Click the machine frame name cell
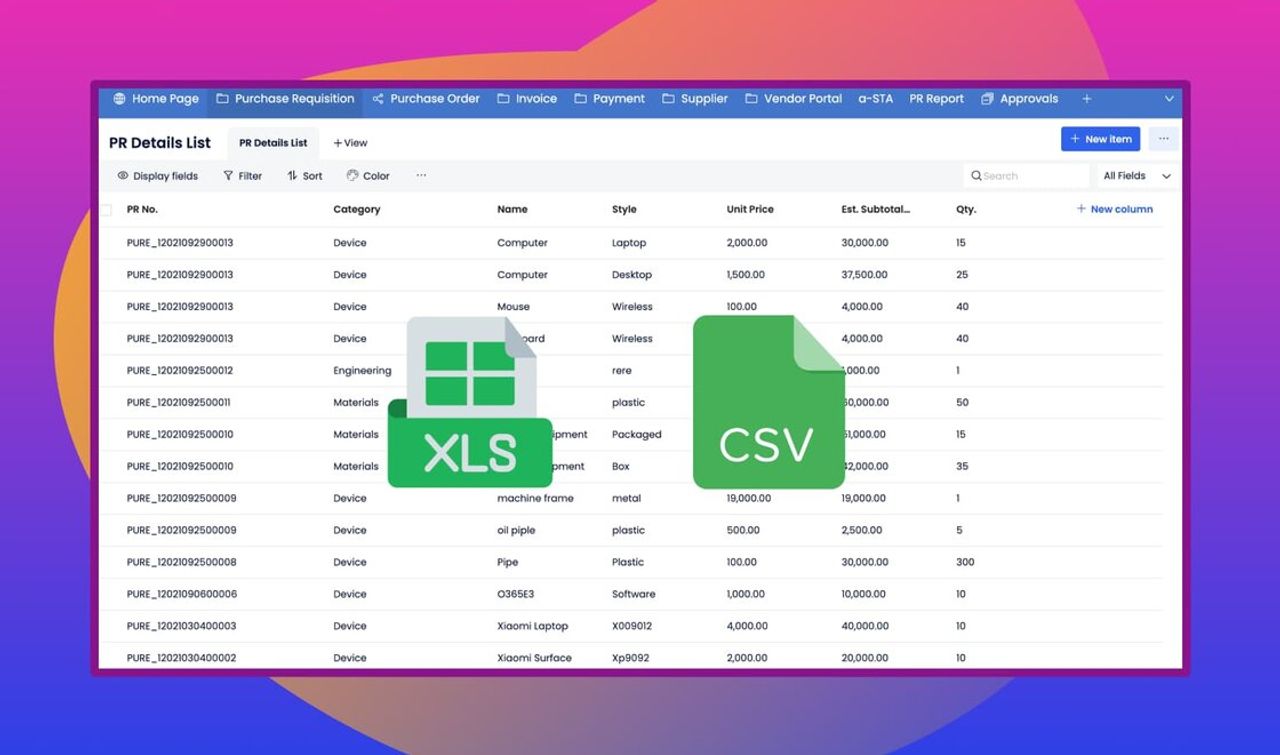Image resolution: width=1280 pixels, height=755 pixels. point(535,499)
